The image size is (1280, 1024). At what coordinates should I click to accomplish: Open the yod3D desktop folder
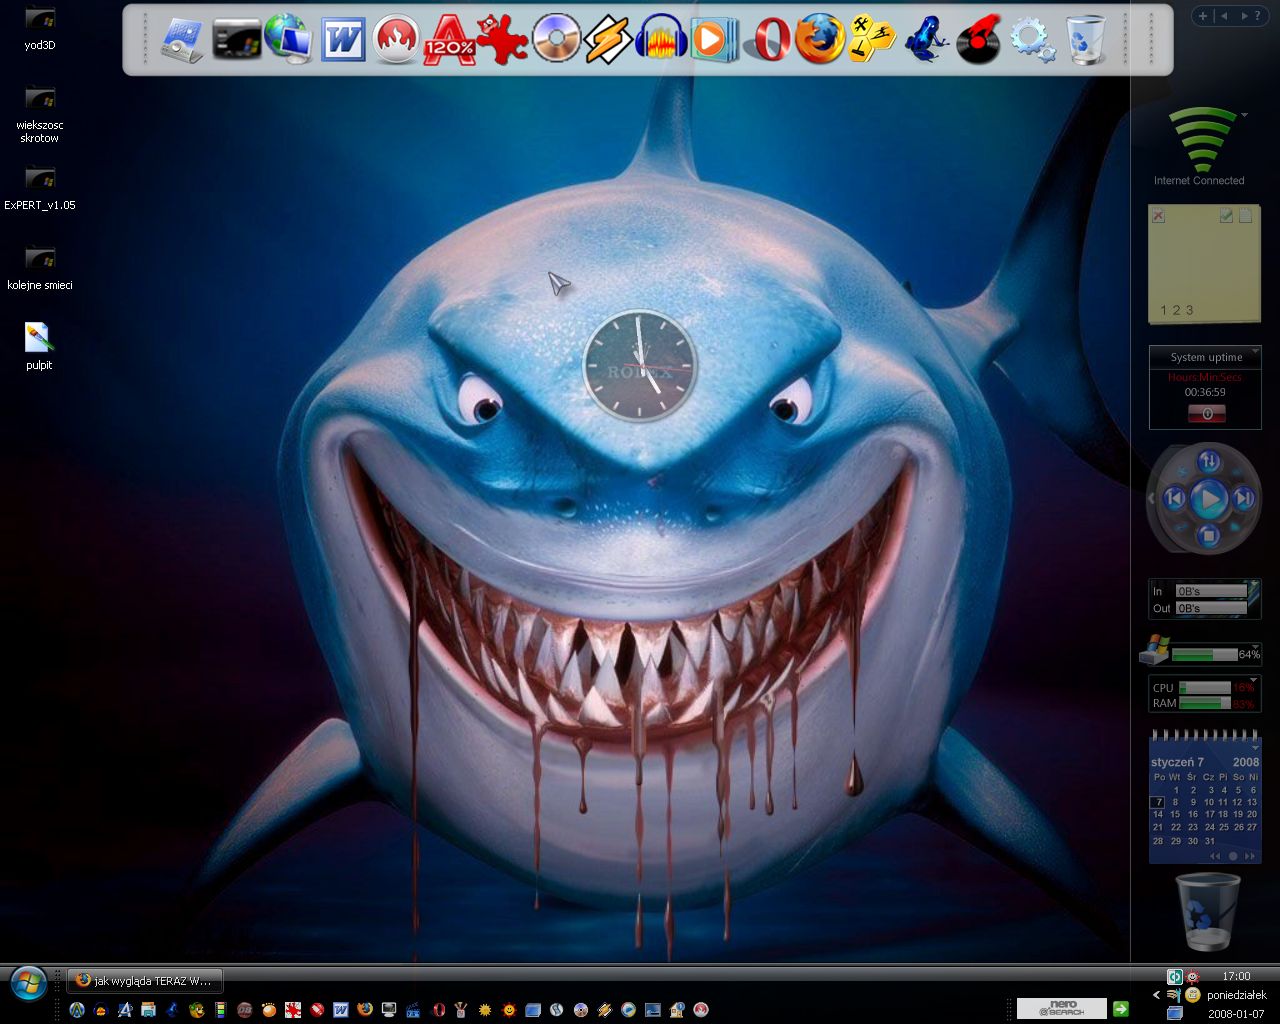pos(40,18)
